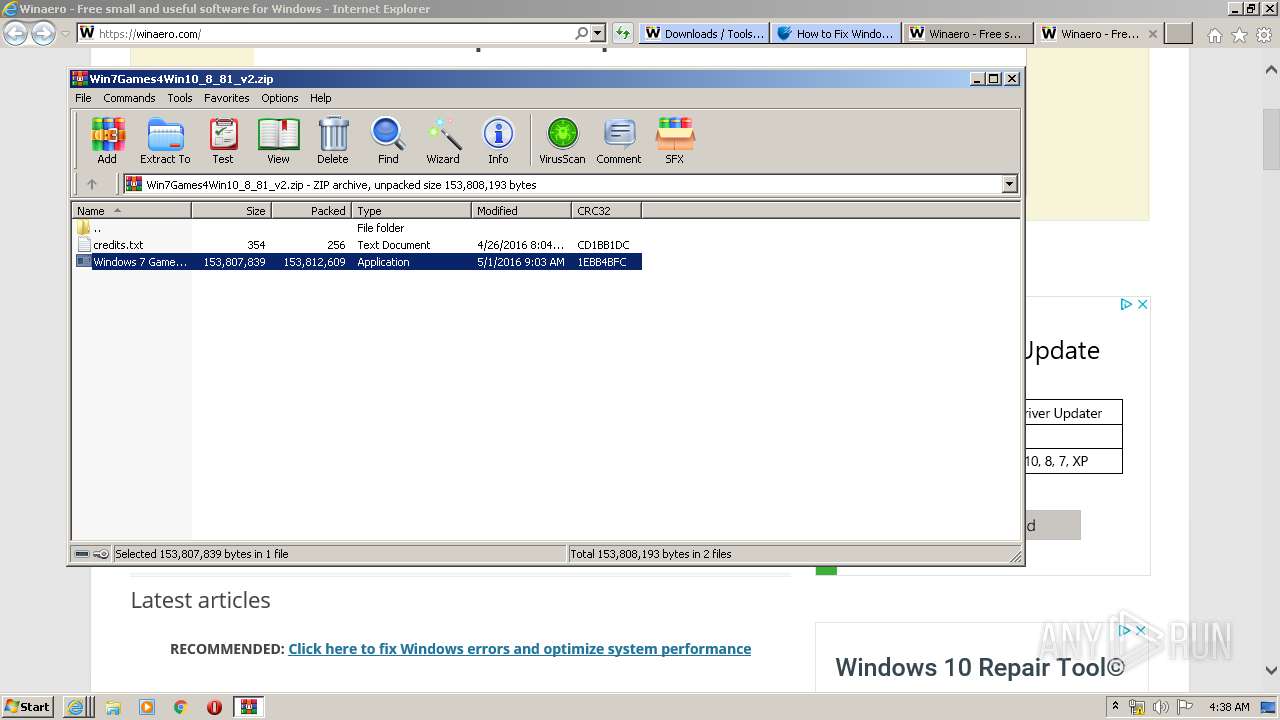Click the Delete trash can icon
The height and width of the screenshot is (720, 1280).
[333, 140]
